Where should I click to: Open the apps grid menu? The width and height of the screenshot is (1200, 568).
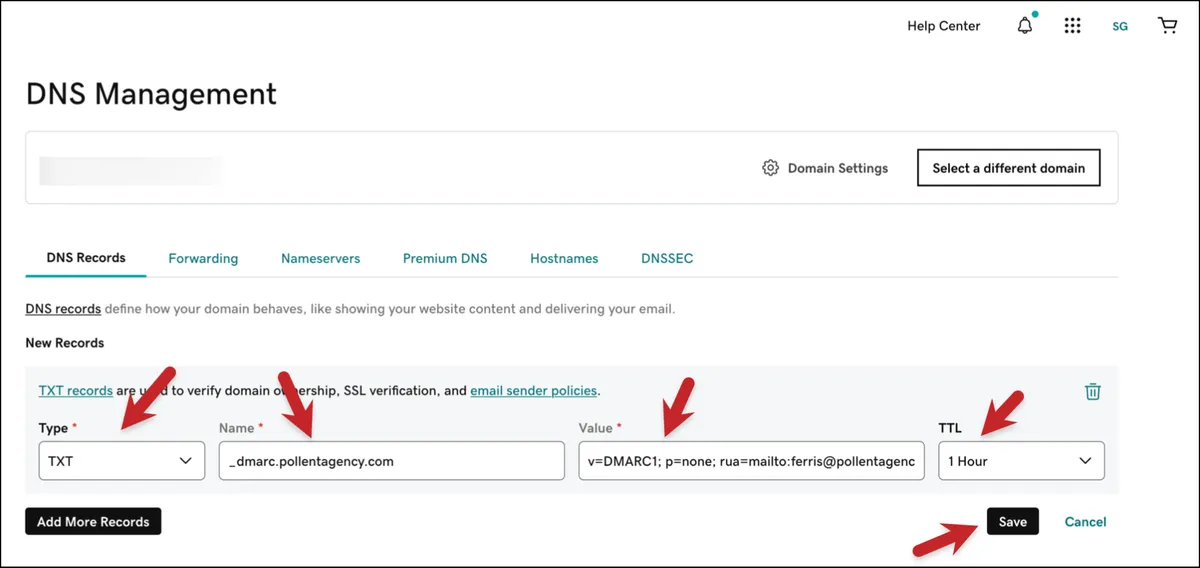(x=1072, y=26)
